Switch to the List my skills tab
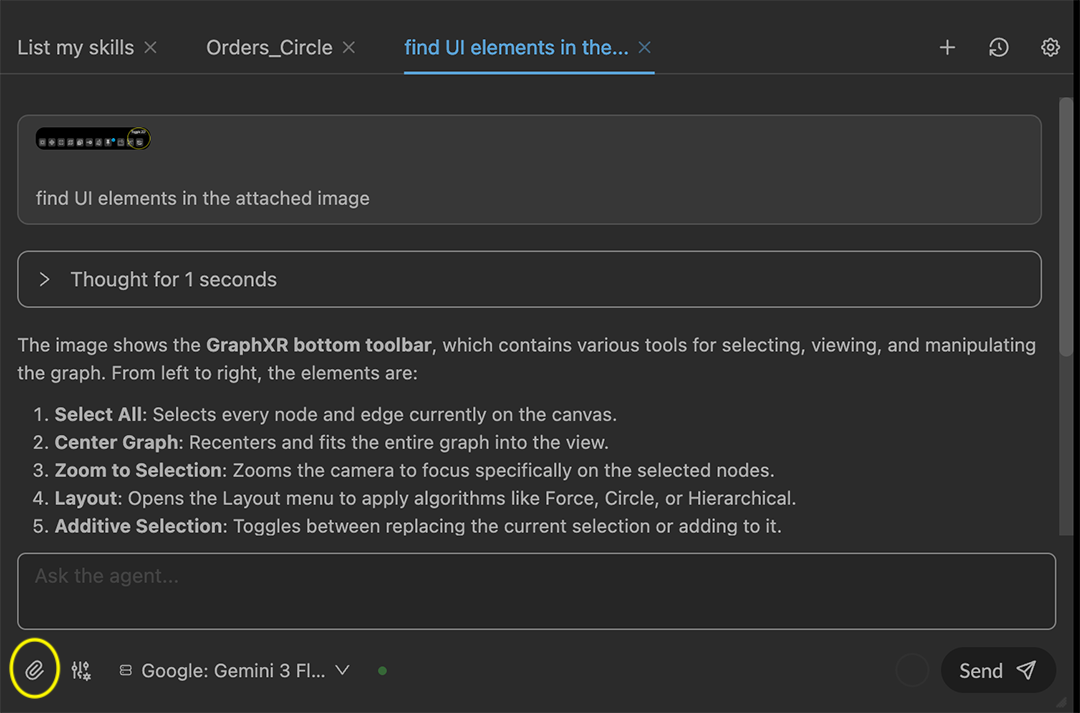This screenshot has height=713, width=1080. click(x=76, y=48)
